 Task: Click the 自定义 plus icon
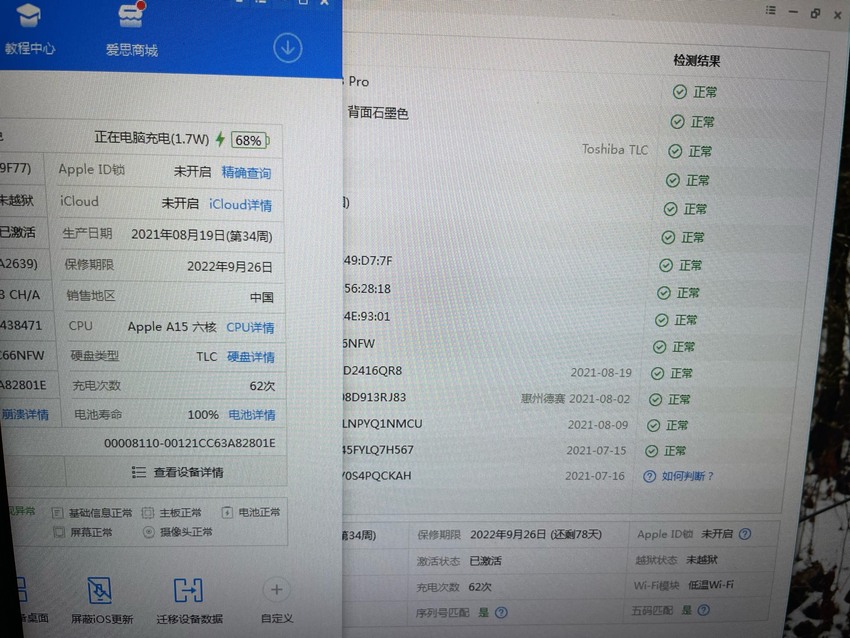coord(276,590)
